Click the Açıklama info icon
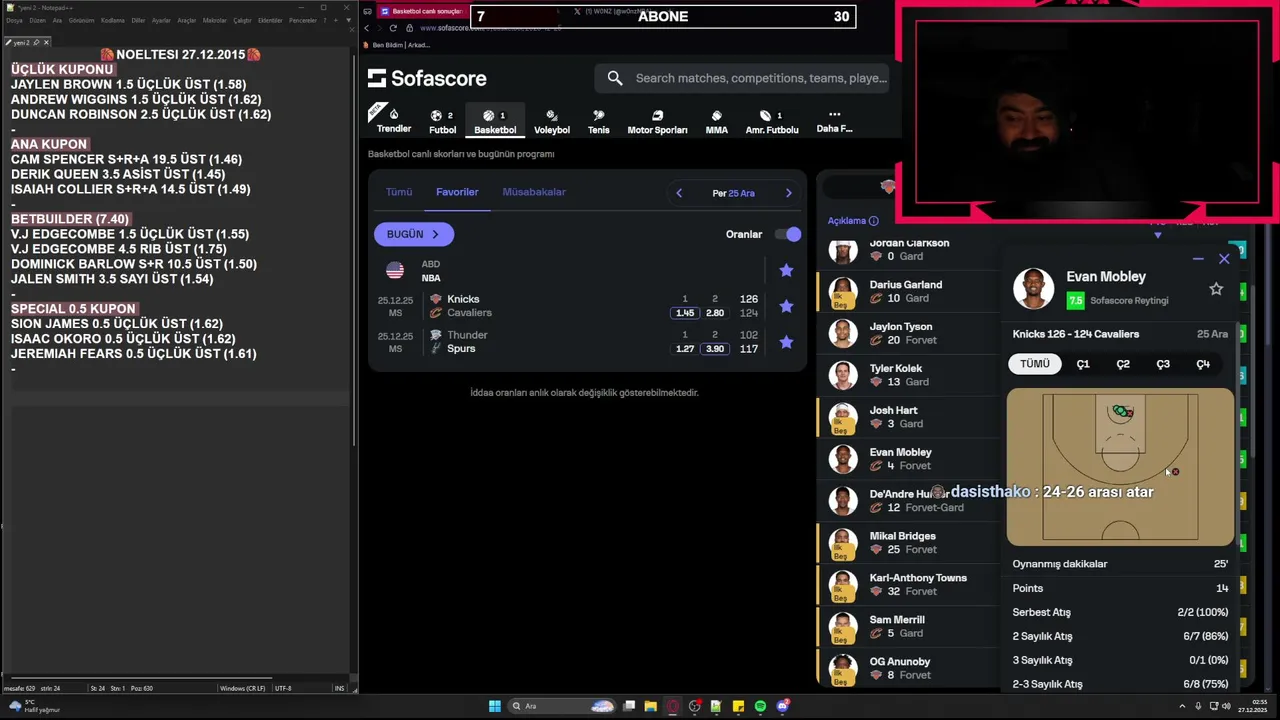 [873, 221]
